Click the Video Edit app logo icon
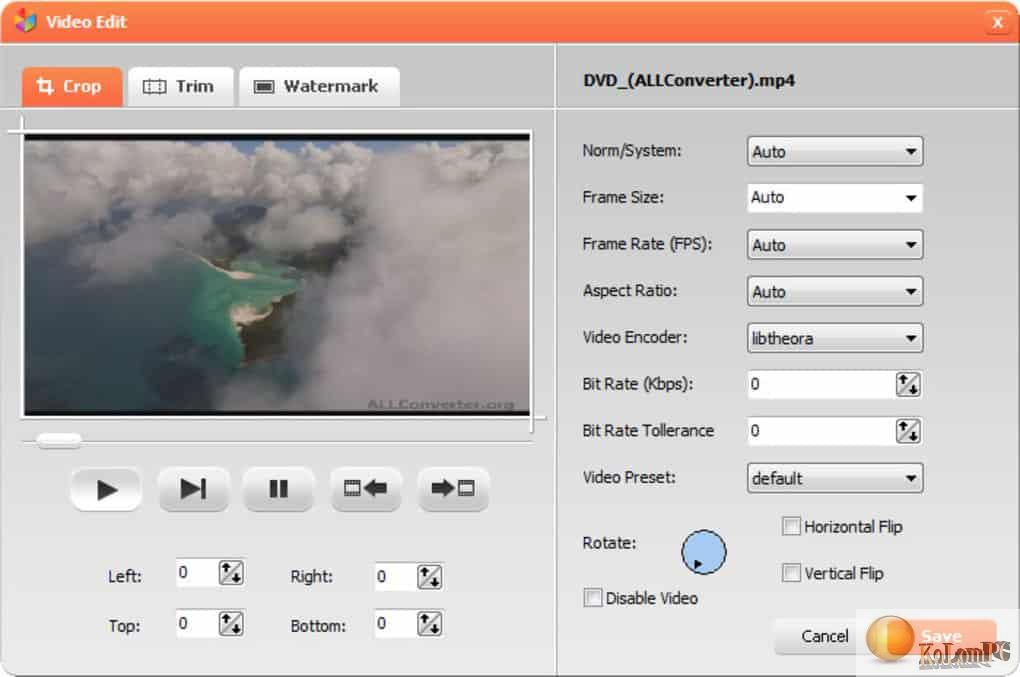Image resolution: width=1020 pixels, height=677 pixels. [x=25, y=21]
